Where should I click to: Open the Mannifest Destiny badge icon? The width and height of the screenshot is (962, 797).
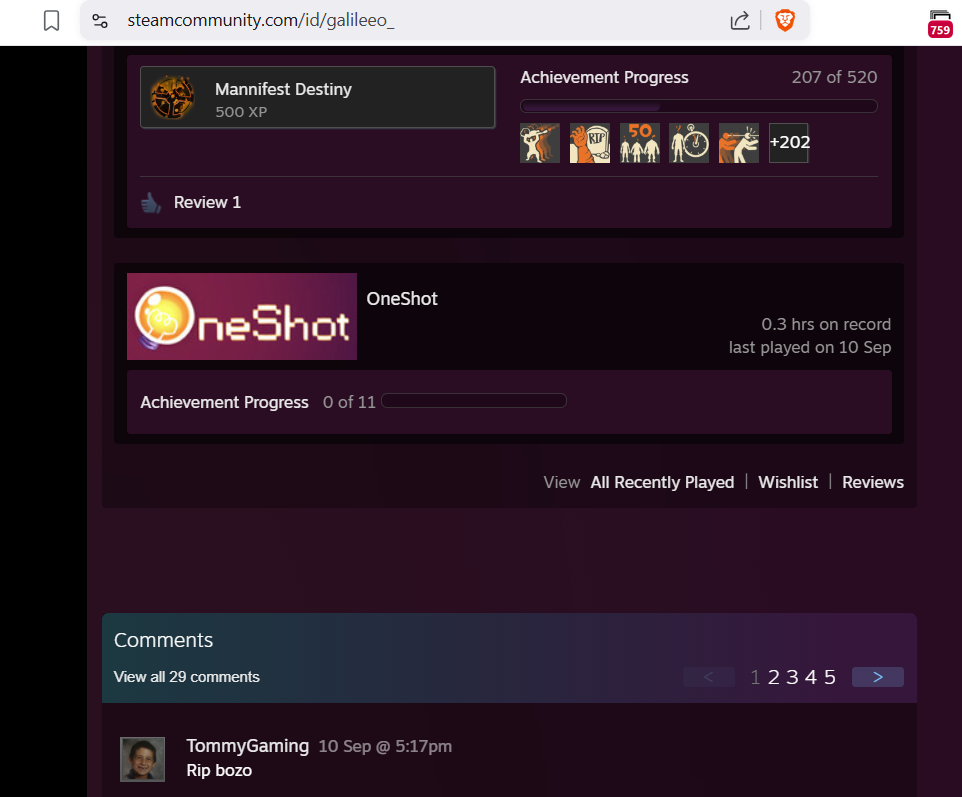[172, 98]
